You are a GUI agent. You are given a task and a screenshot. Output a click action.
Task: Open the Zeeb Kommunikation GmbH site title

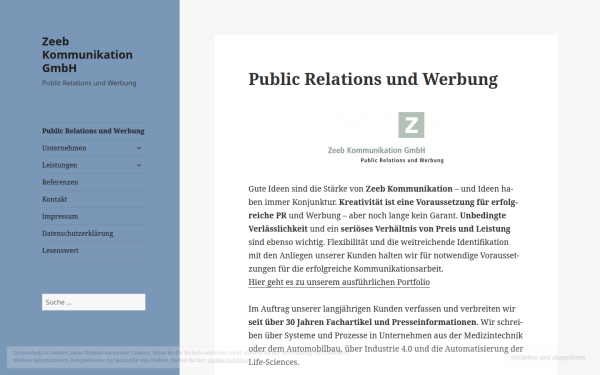pos(87,55)
